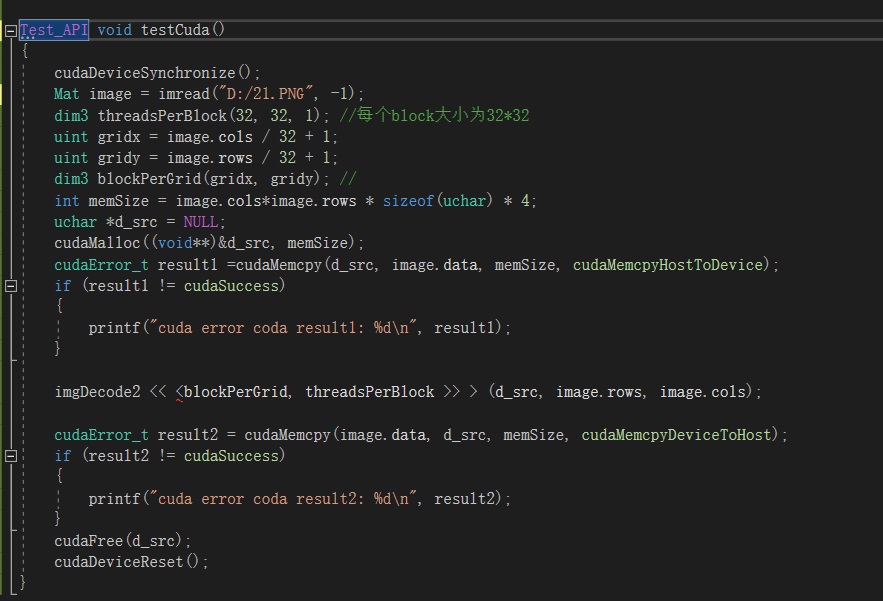
Task: Click the green comment after threadsPerBlock
Action: pyautogui.click(x=434, y=115)
